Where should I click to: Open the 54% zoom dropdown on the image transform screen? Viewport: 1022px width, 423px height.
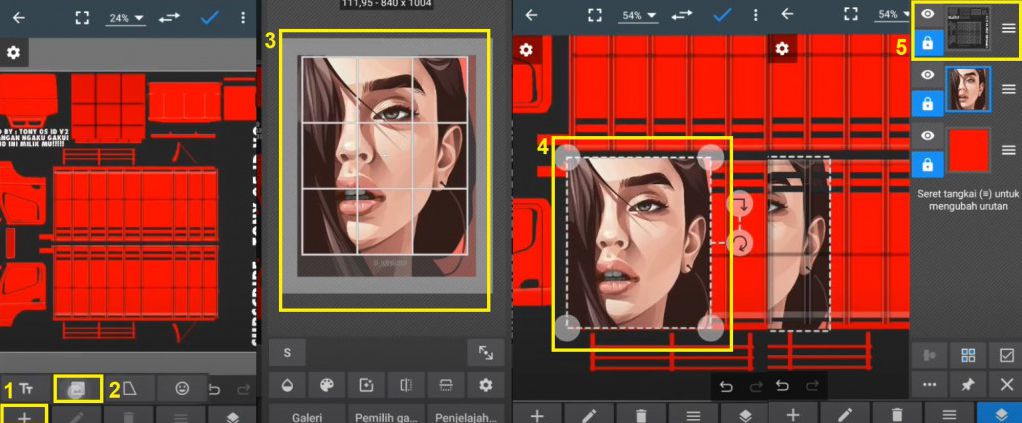coord(637,16)
